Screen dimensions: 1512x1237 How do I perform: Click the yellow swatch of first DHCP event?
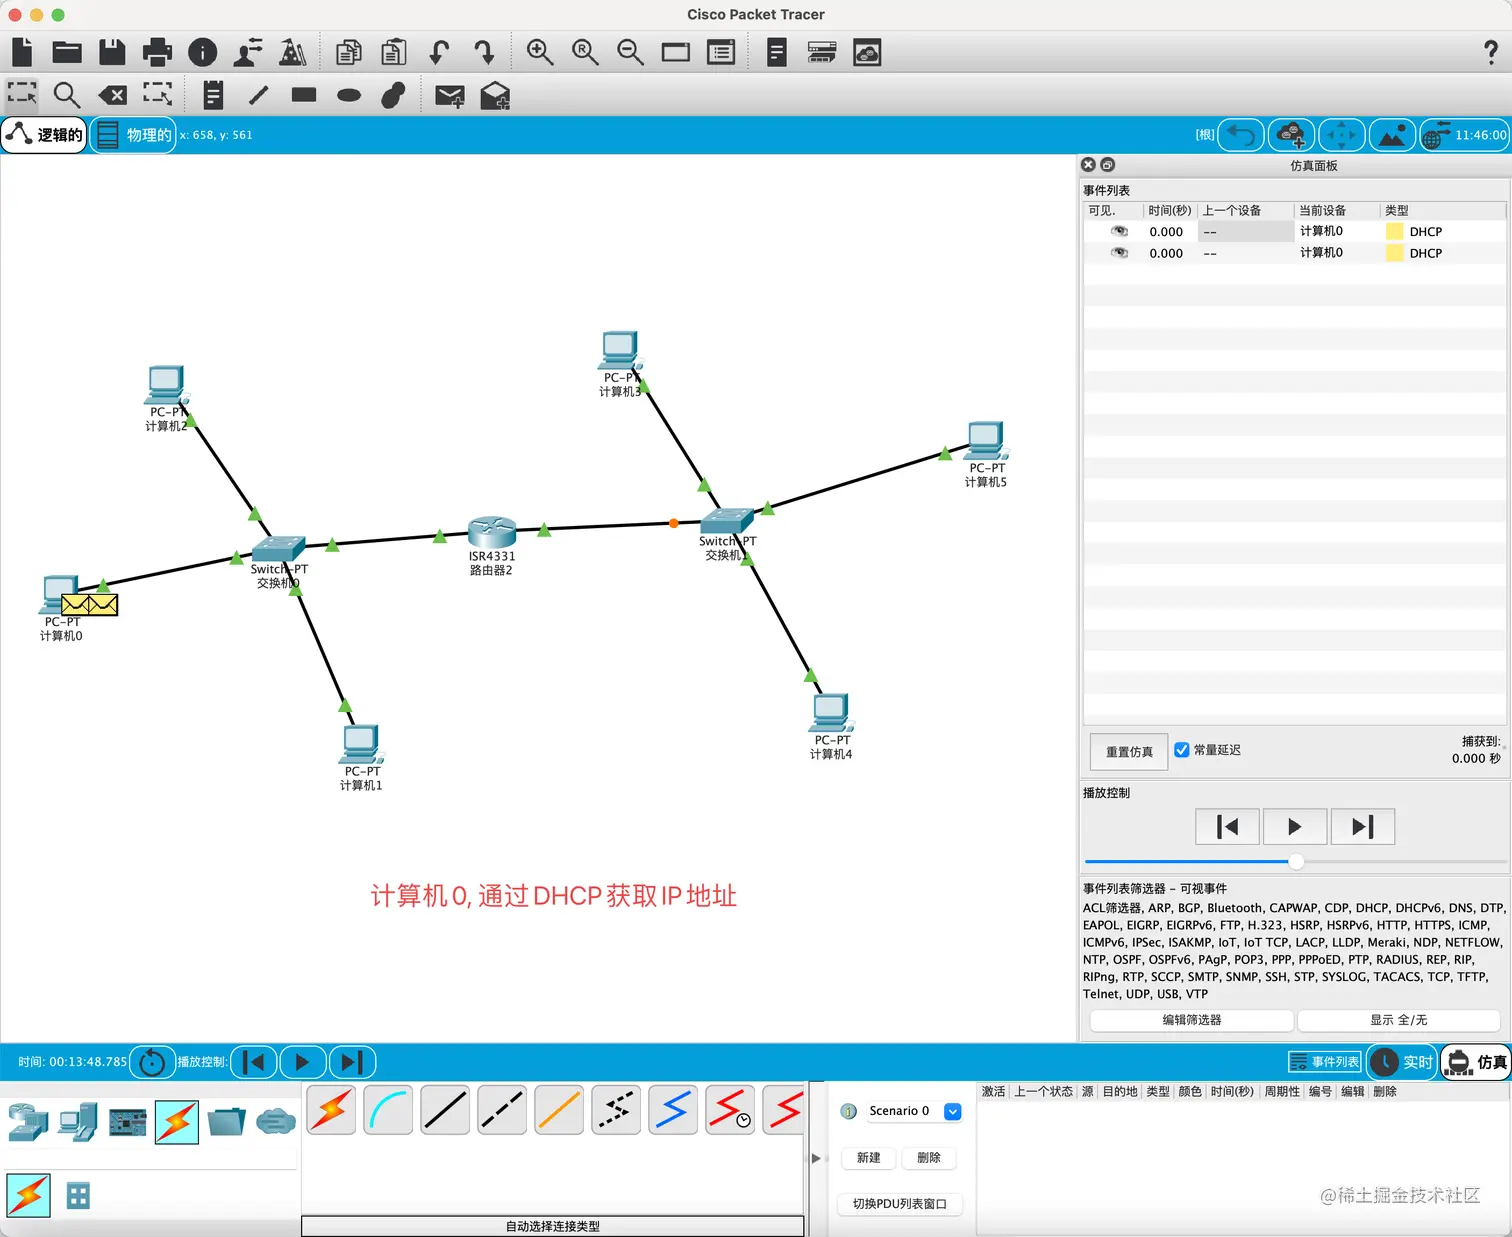pyautogui.click(x=1394, y=232)
